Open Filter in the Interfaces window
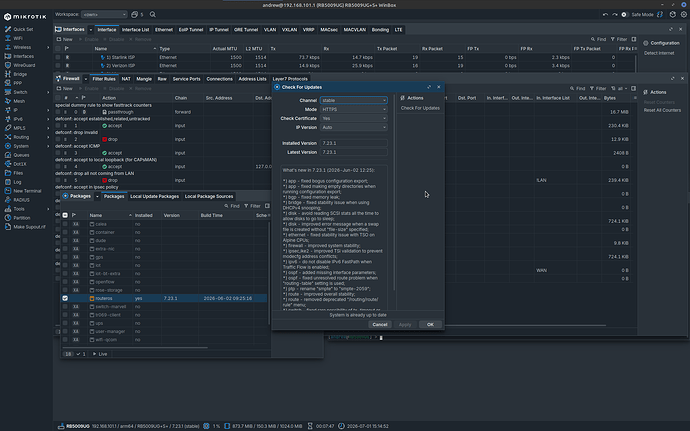 (619, 39)
